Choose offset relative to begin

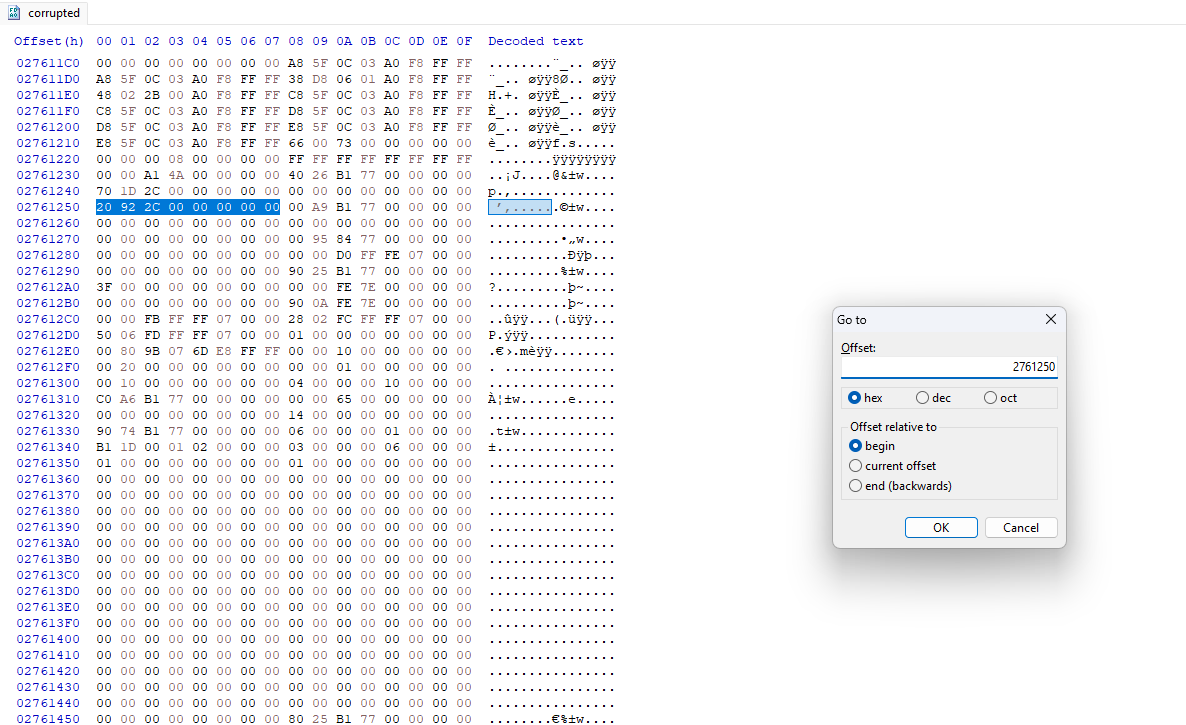point(855,446)
